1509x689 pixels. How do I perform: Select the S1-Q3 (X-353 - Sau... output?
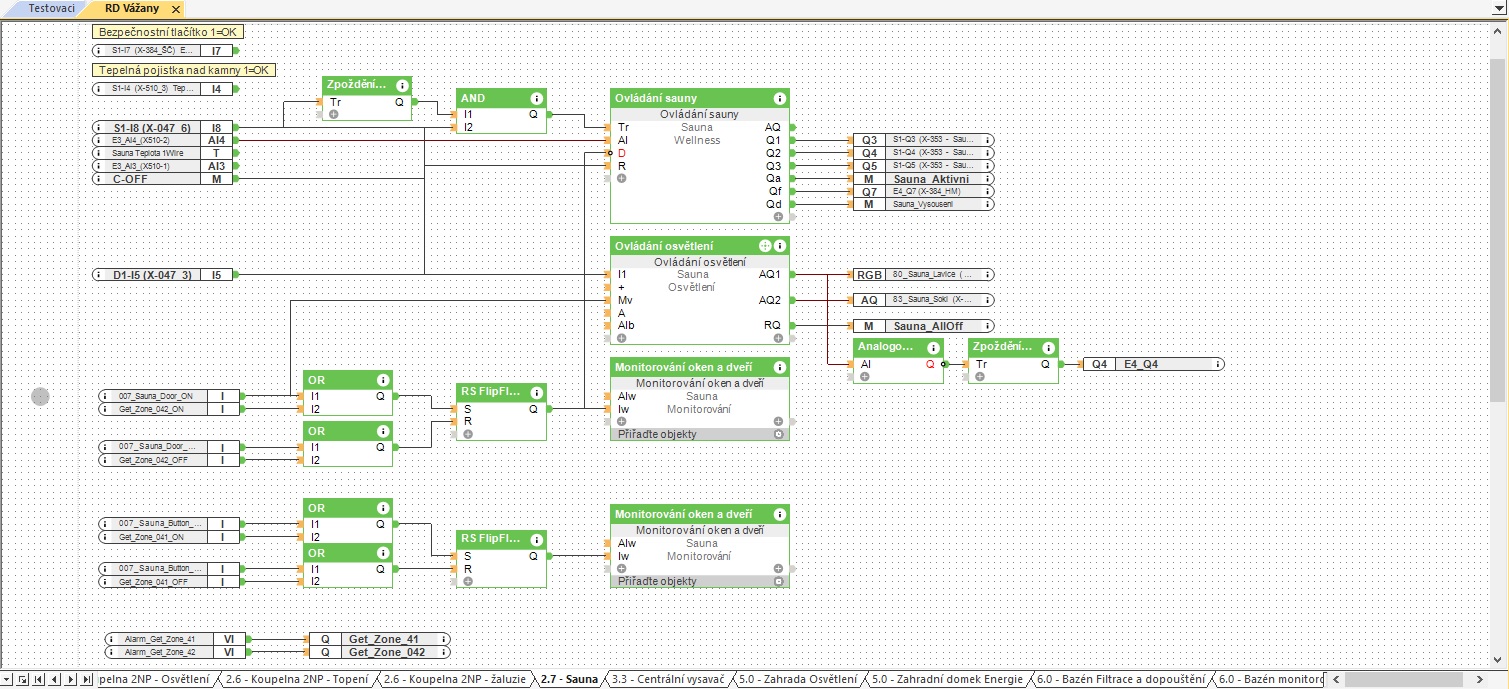tap(923, 140)
